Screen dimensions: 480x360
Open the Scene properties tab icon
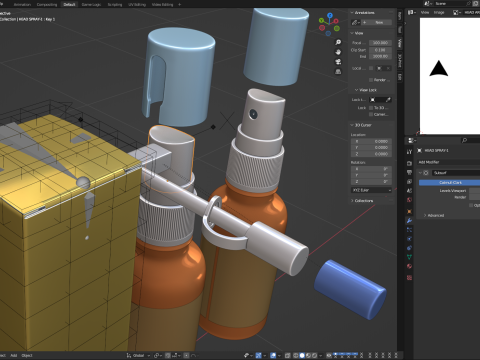(409, 191)
